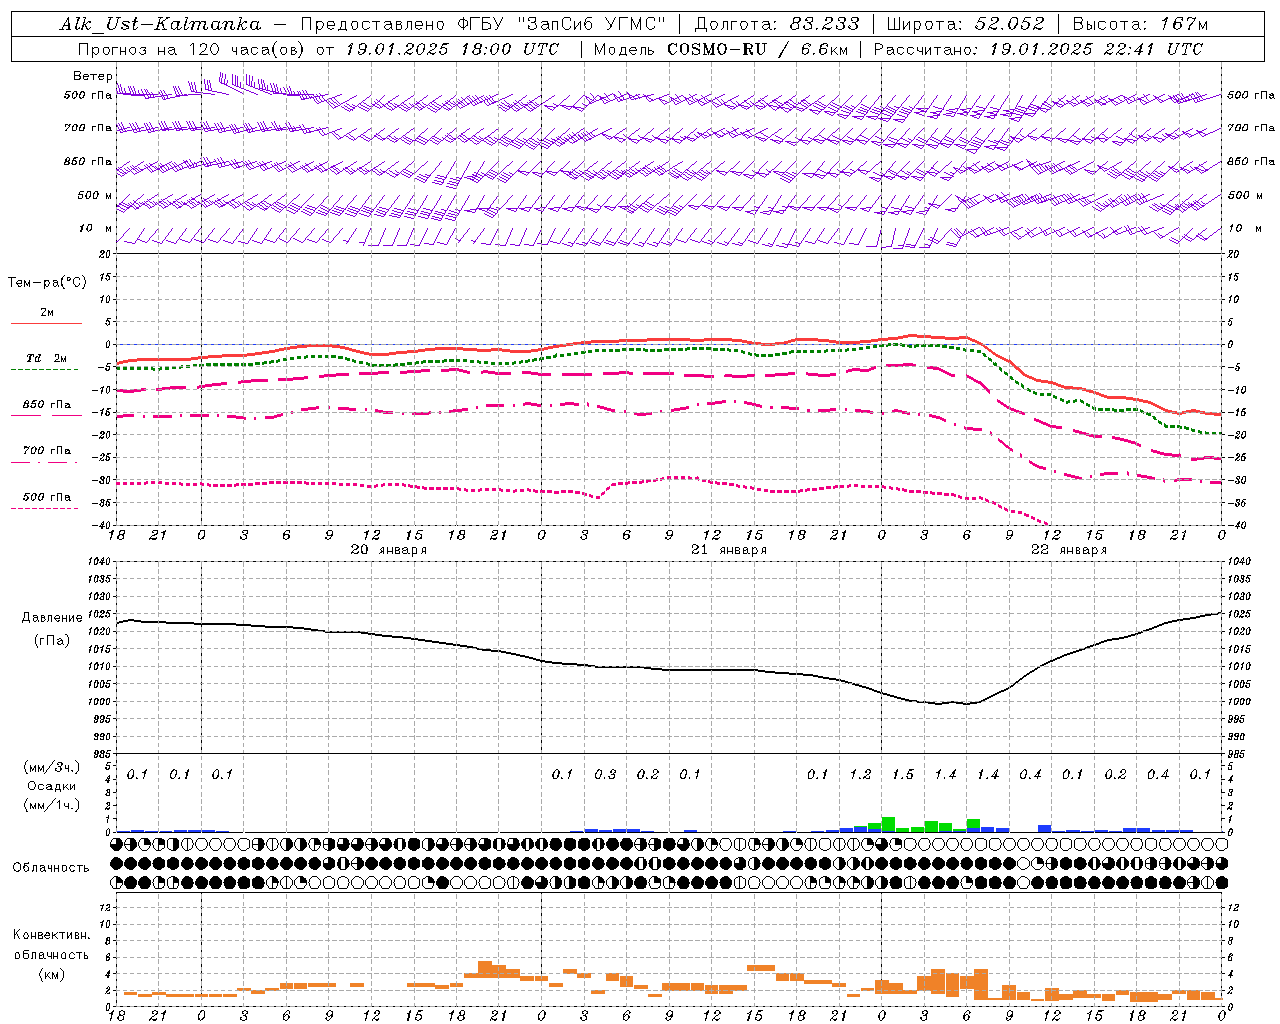Click the station name Alk_Ust-Kalmanka
This screenshot has height=1024, width=1280.
point(160,24)
